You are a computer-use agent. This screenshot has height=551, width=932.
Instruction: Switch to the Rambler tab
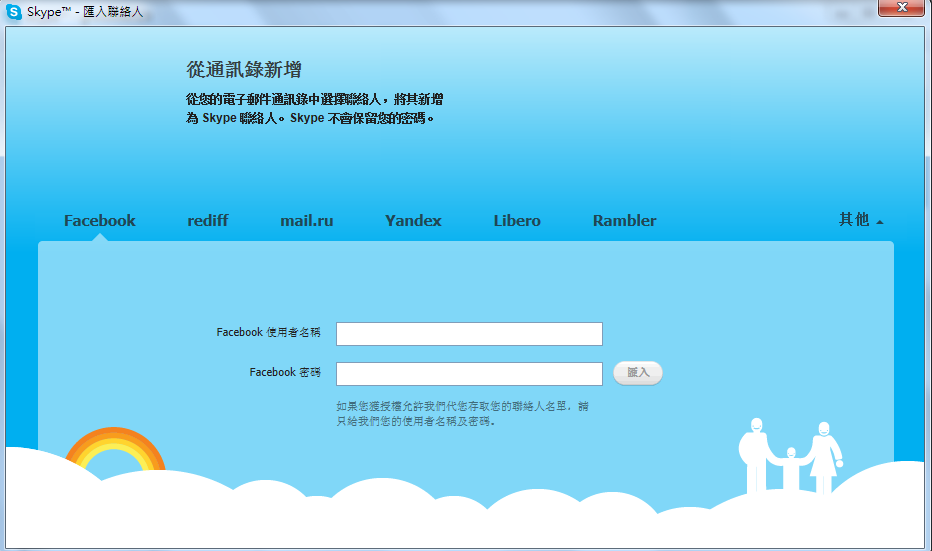pyautogui.click(x=625, y=221)
